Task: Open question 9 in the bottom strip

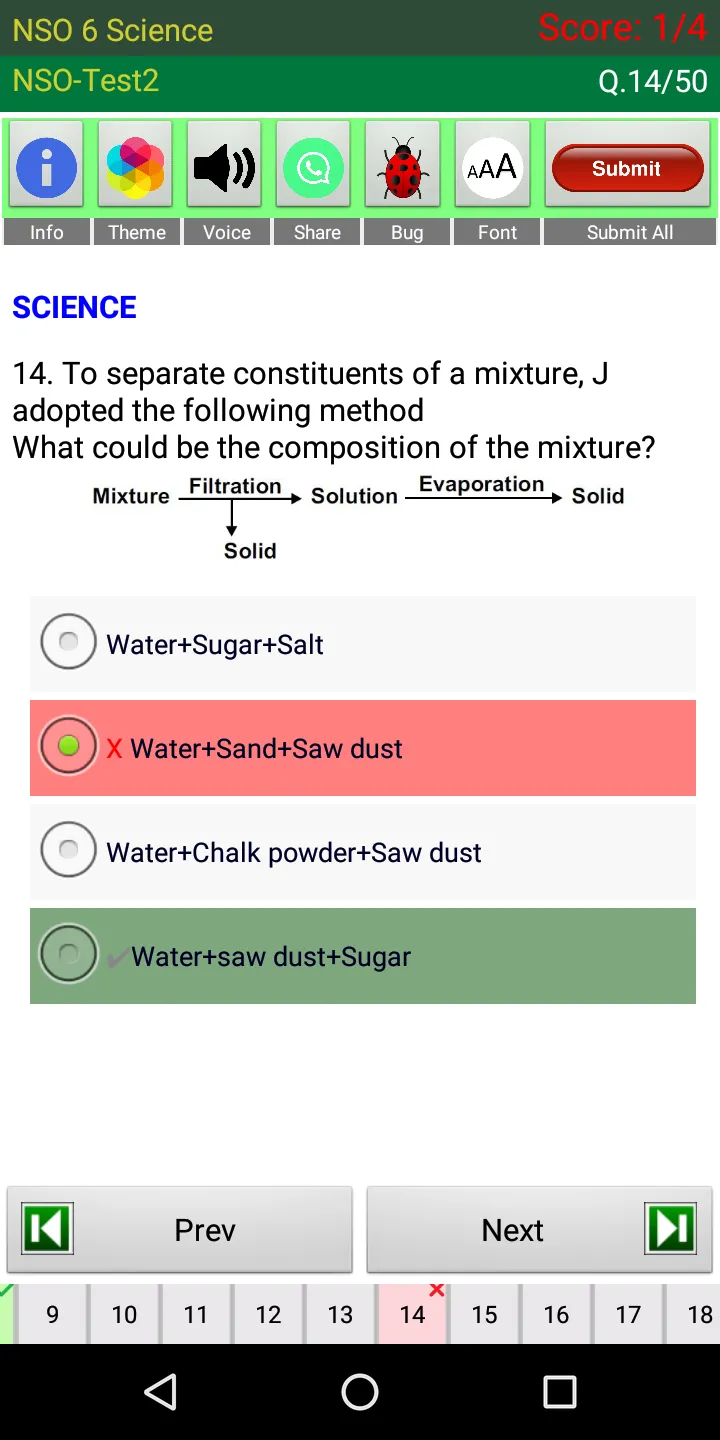Action: [x=52, y=1314]
